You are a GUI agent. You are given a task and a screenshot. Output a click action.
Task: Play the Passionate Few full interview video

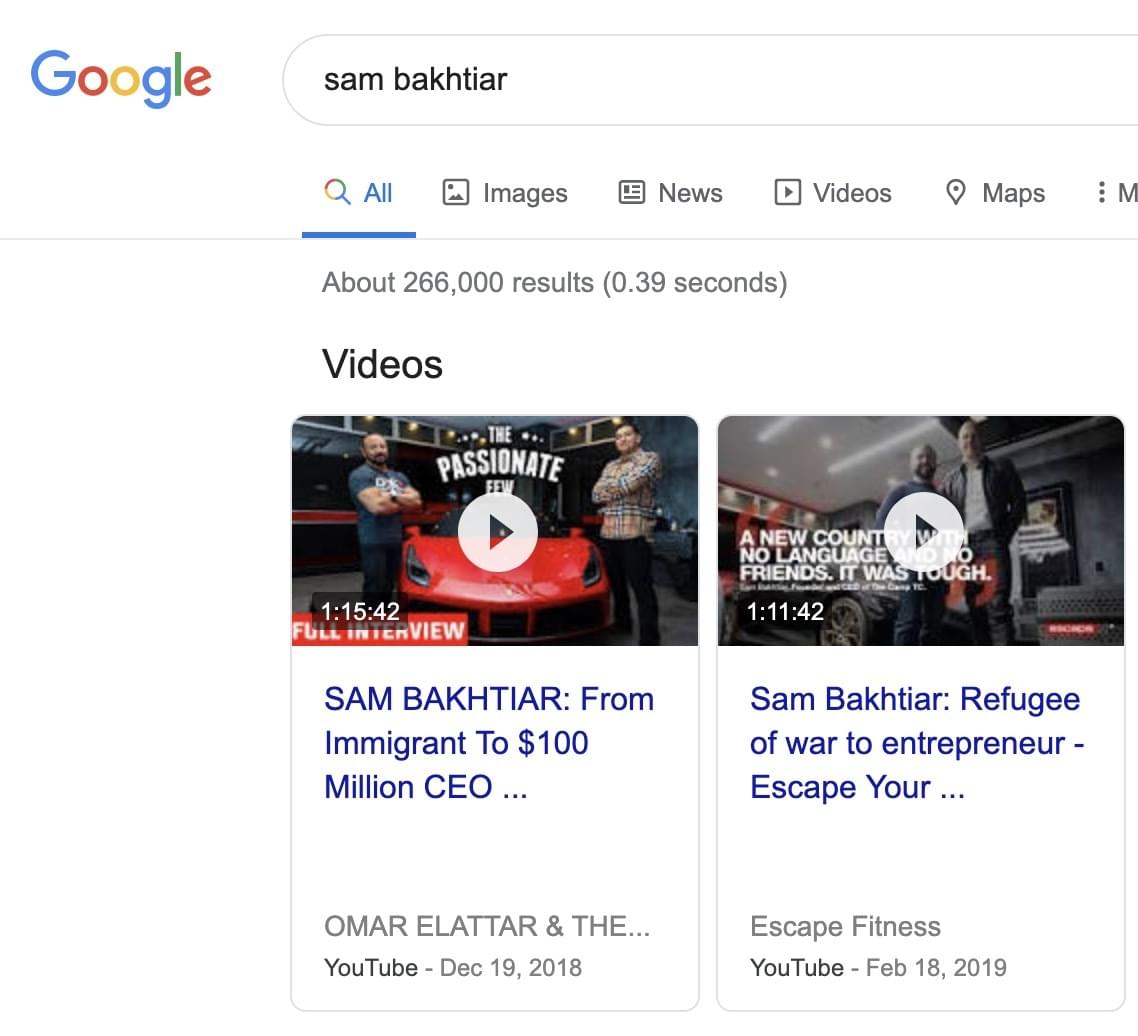(497, 532)
